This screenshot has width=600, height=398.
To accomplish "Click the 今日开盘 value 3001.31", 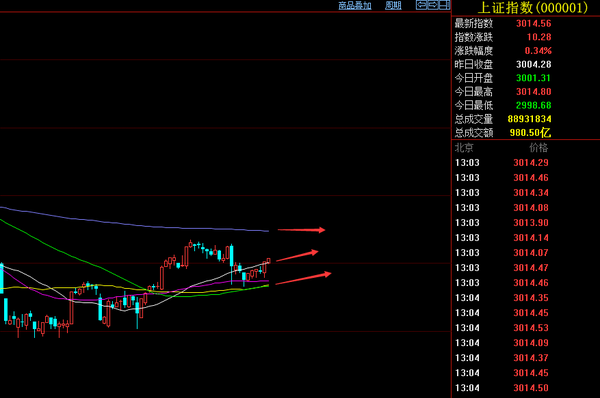I will click(533, 78).
